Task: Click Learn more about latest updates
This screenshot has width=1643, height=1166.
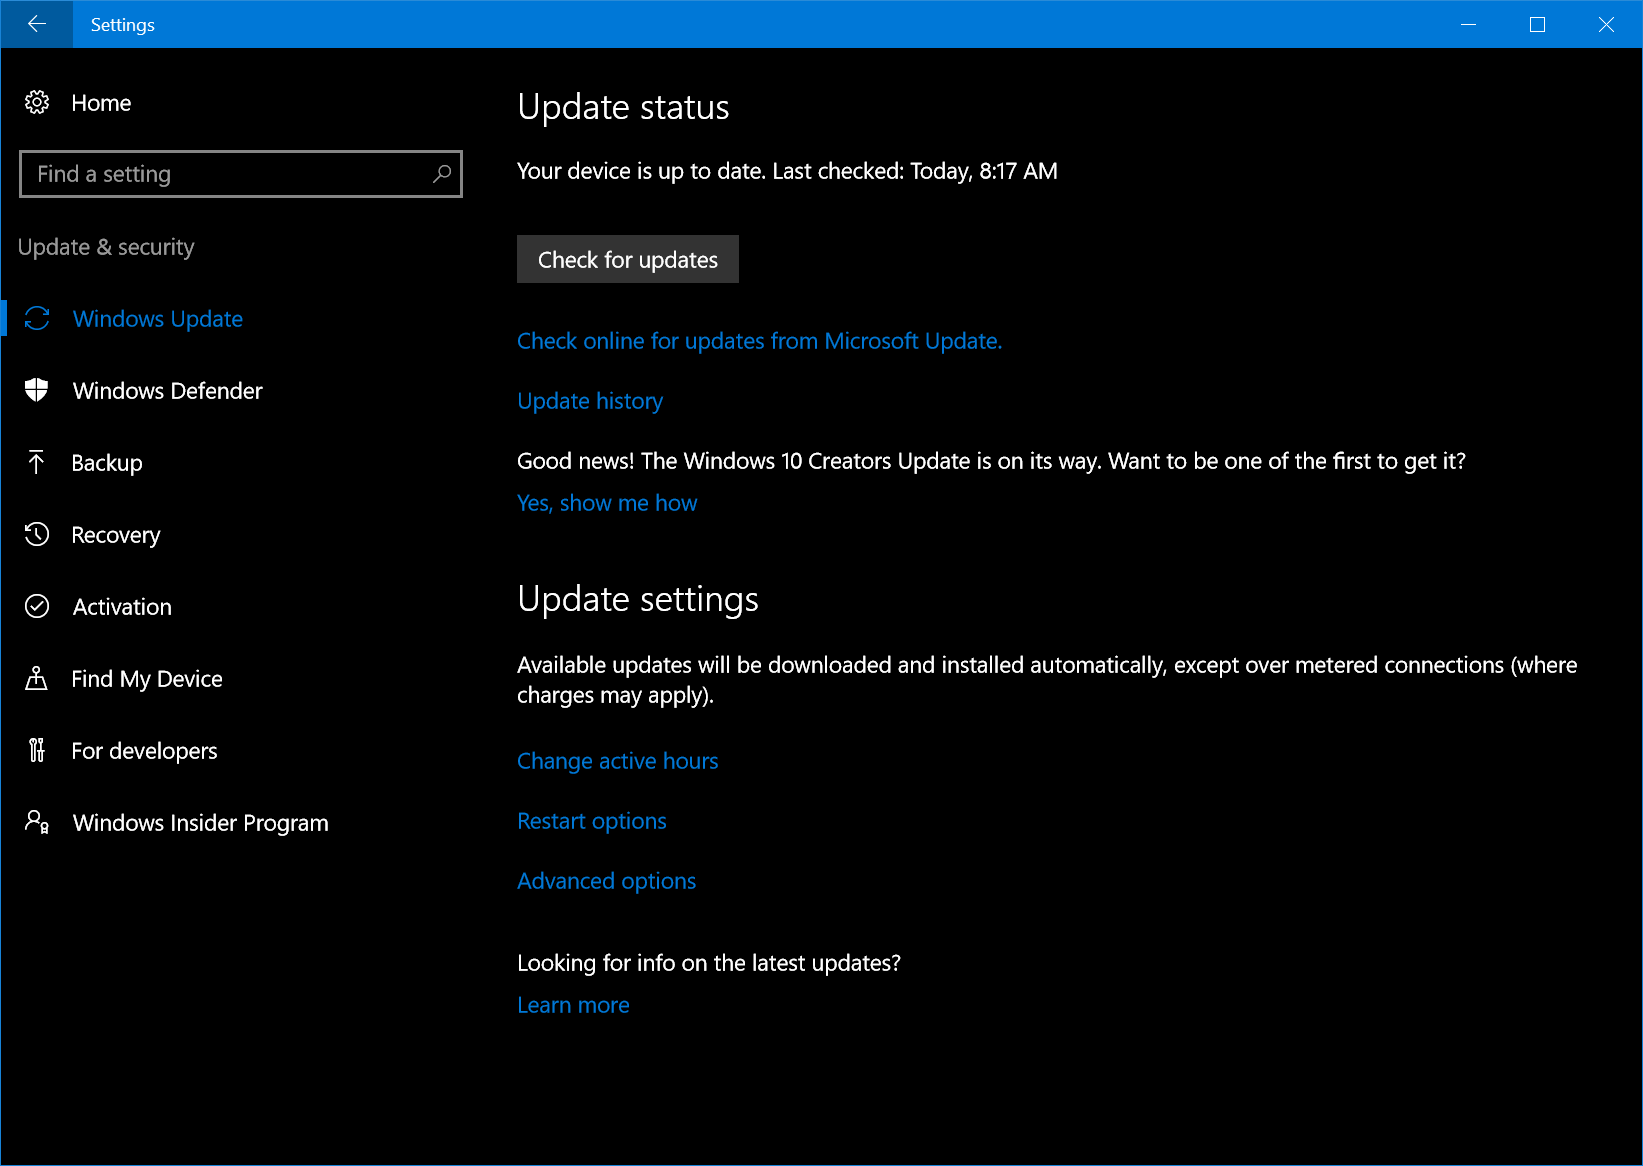Action: [573, 1005]
